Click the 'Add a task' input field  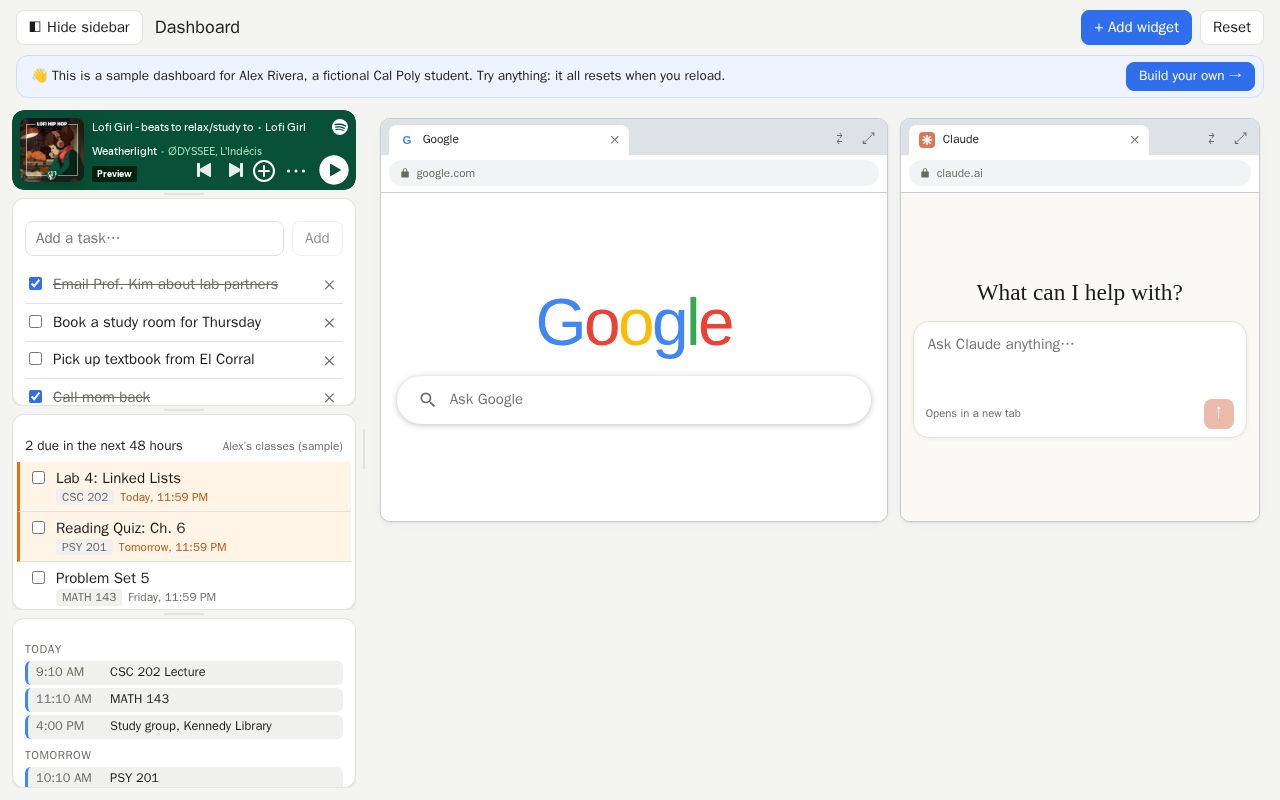(154, 238)
